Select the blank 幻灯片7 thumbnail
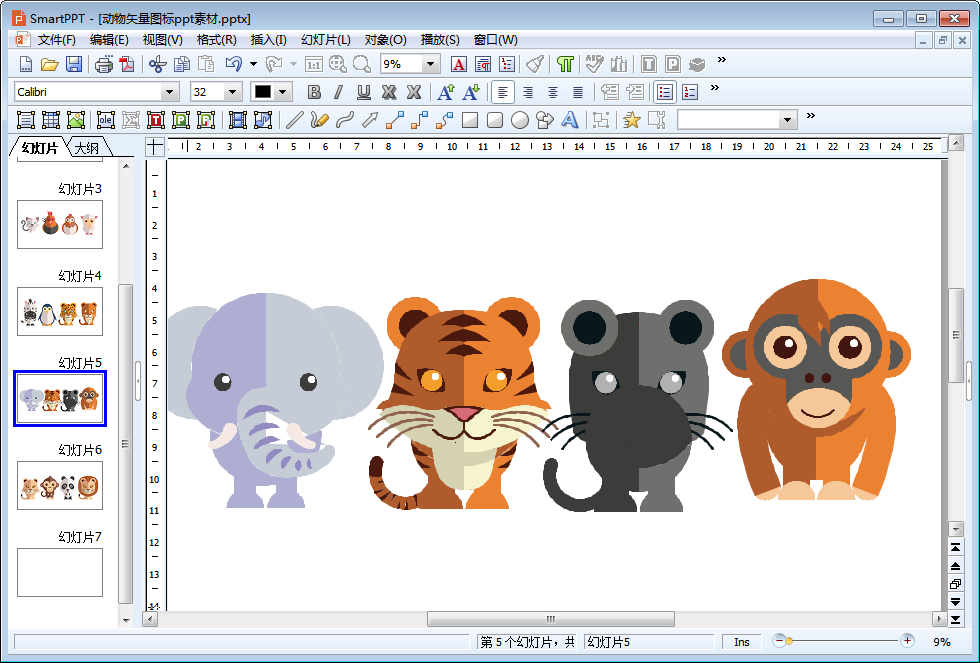The width and height of the screenshot is (980, 663). tap(60, 572)
